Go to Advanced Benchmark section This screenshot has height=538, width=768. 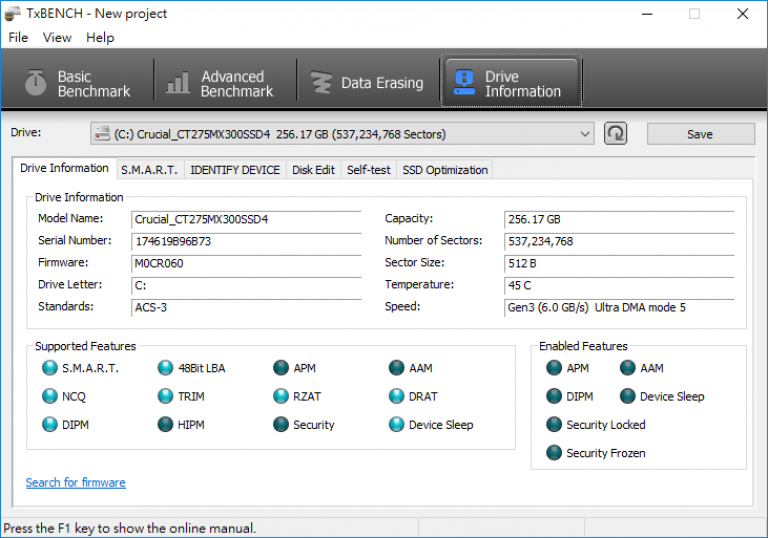pos(224,83)
